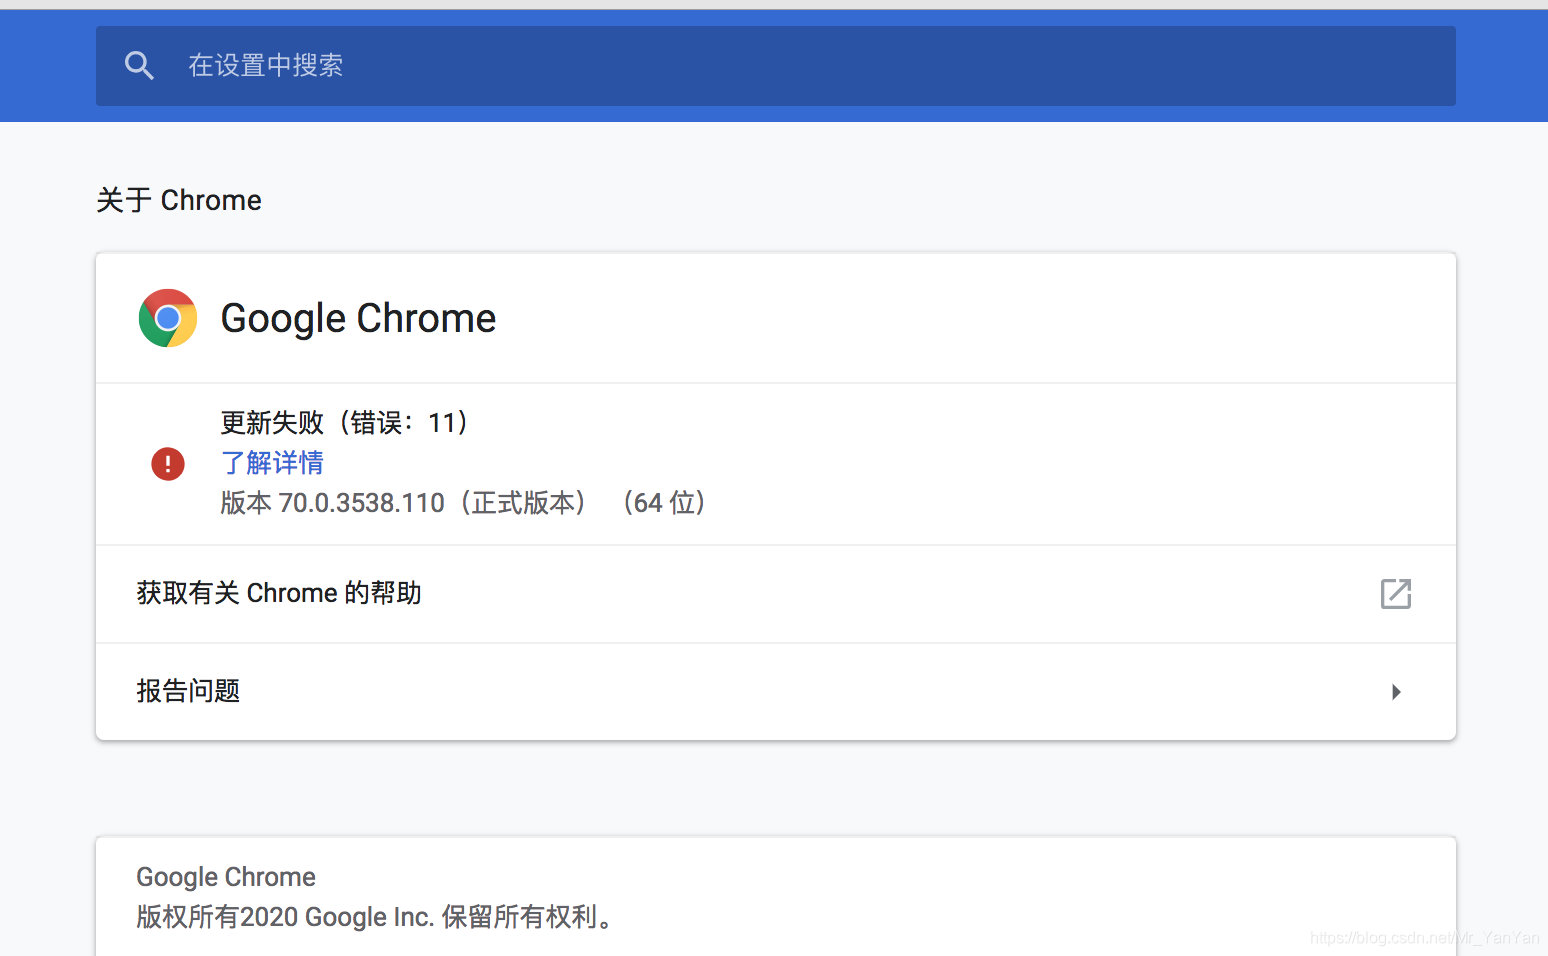This screenshot has width=1548, height=956.
Task: Click the magnifier search icon
Action: point(139,66)
